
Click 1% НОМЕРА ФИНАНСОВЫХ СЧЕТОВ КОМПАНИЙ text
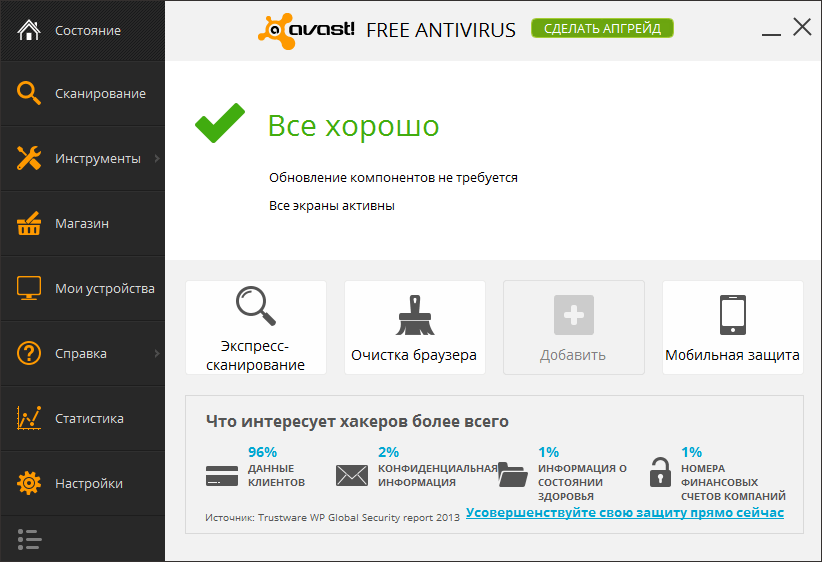click(733, 473)
